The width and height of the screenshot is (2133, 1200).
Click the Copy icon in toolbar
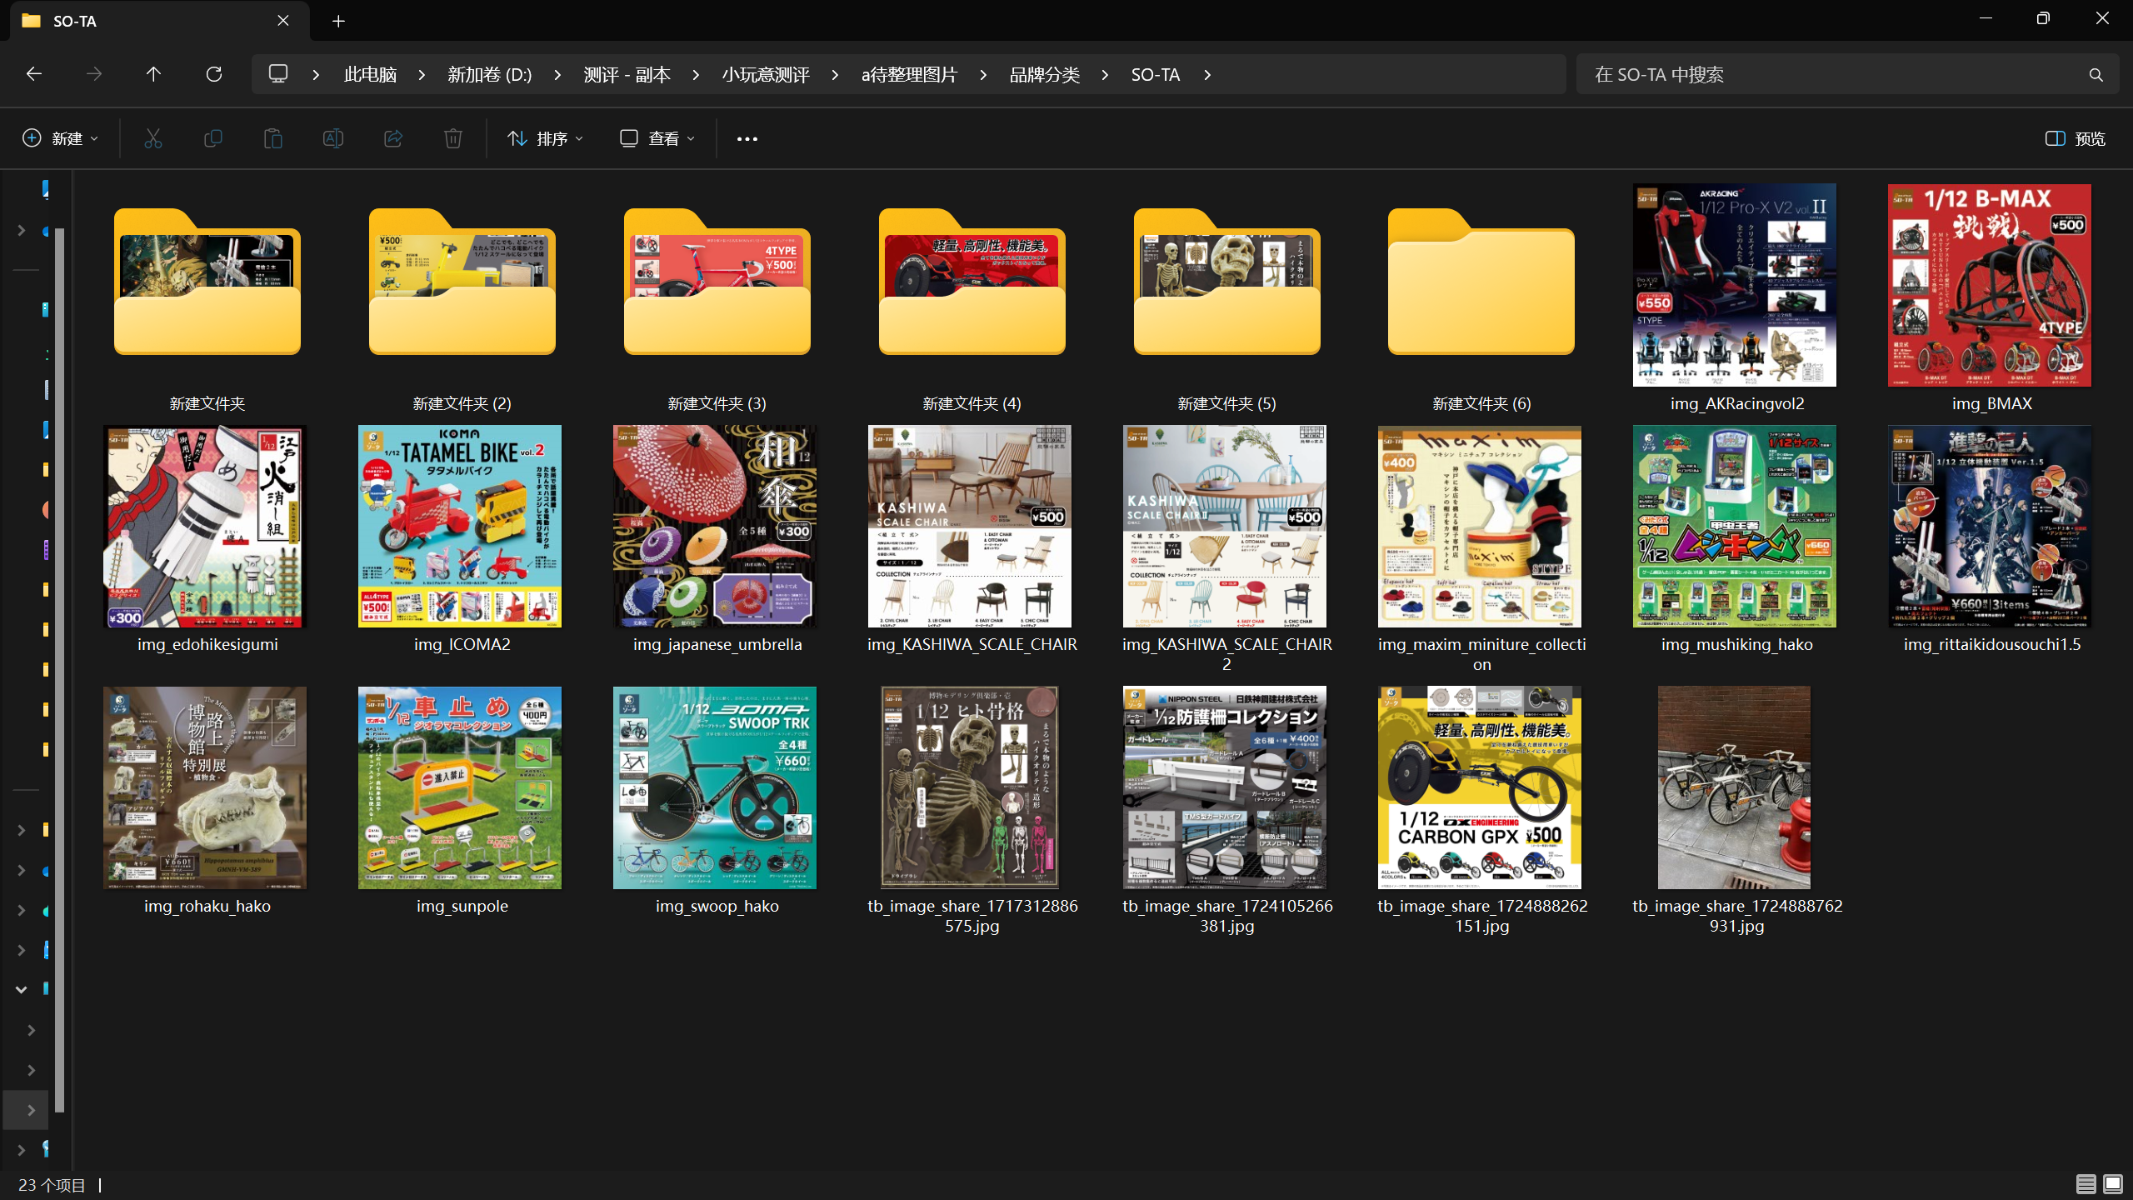tap(213, 139)
